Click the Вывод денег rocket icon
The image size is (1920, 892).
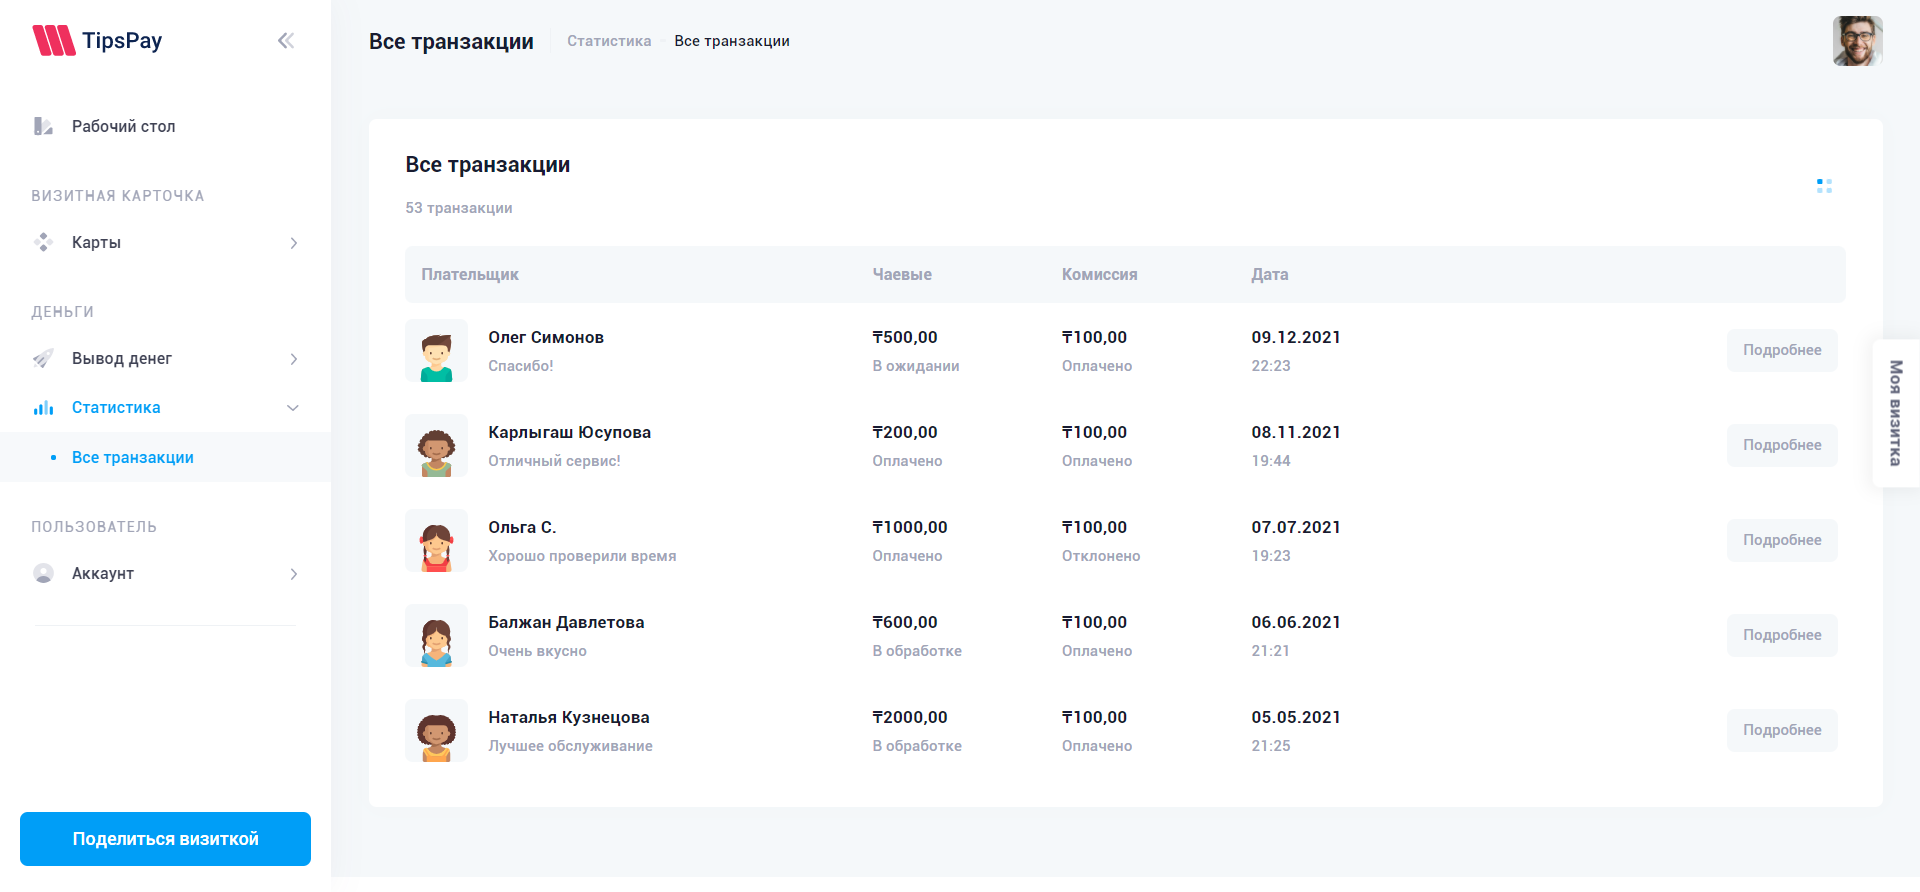coord(43,358)
